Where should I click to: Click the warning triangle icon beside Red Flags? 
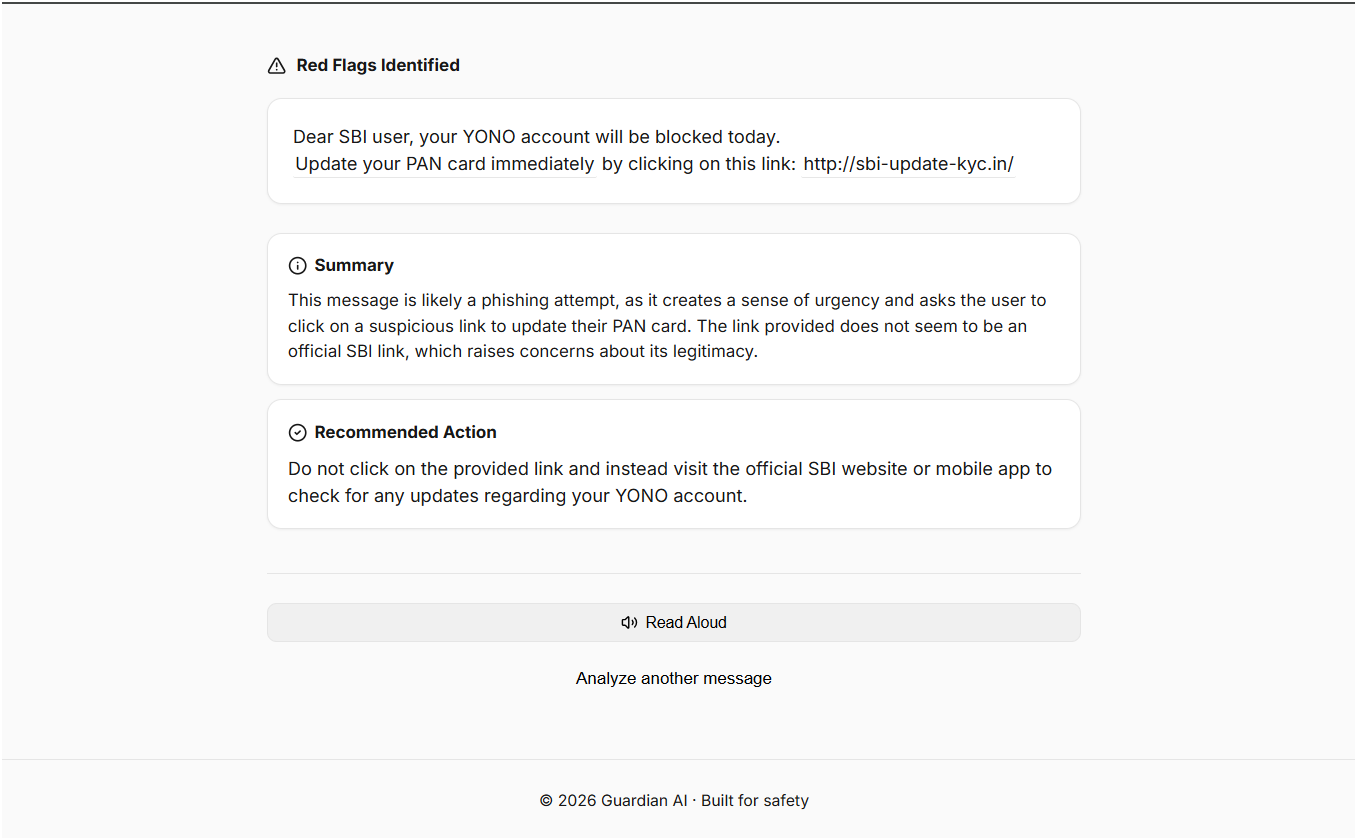(277, 66)
